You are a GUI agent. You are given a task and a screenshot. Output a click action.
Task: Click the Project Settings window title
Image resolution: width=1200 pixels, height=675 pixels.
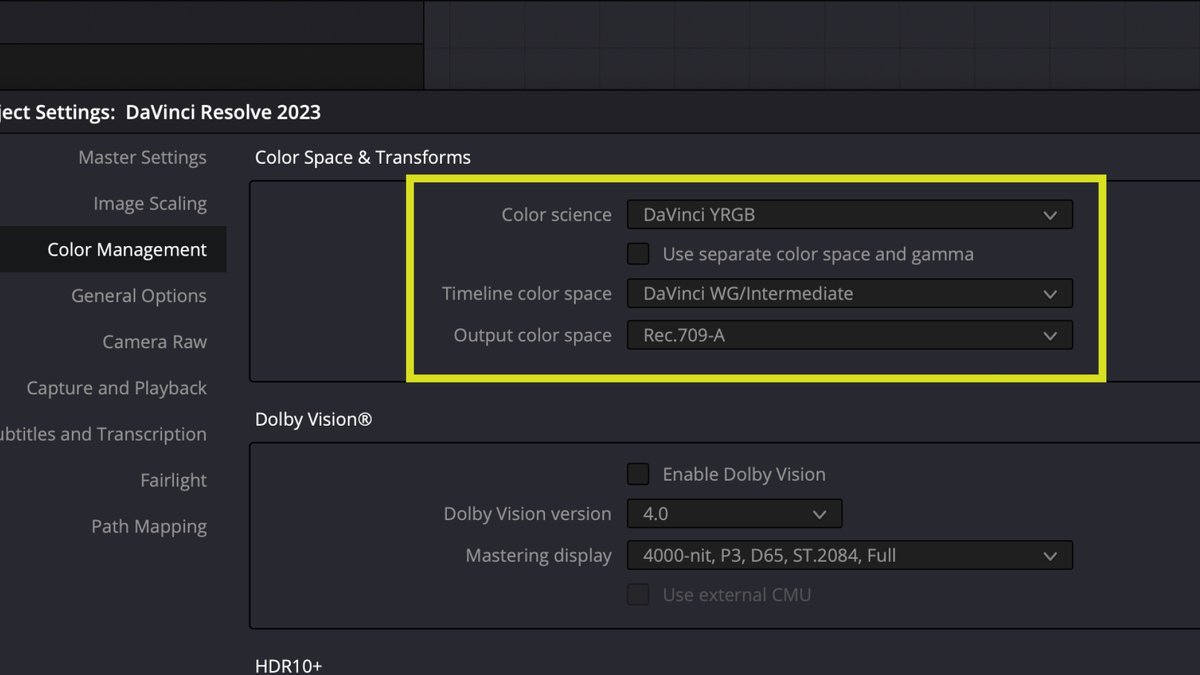pos(160,112)
